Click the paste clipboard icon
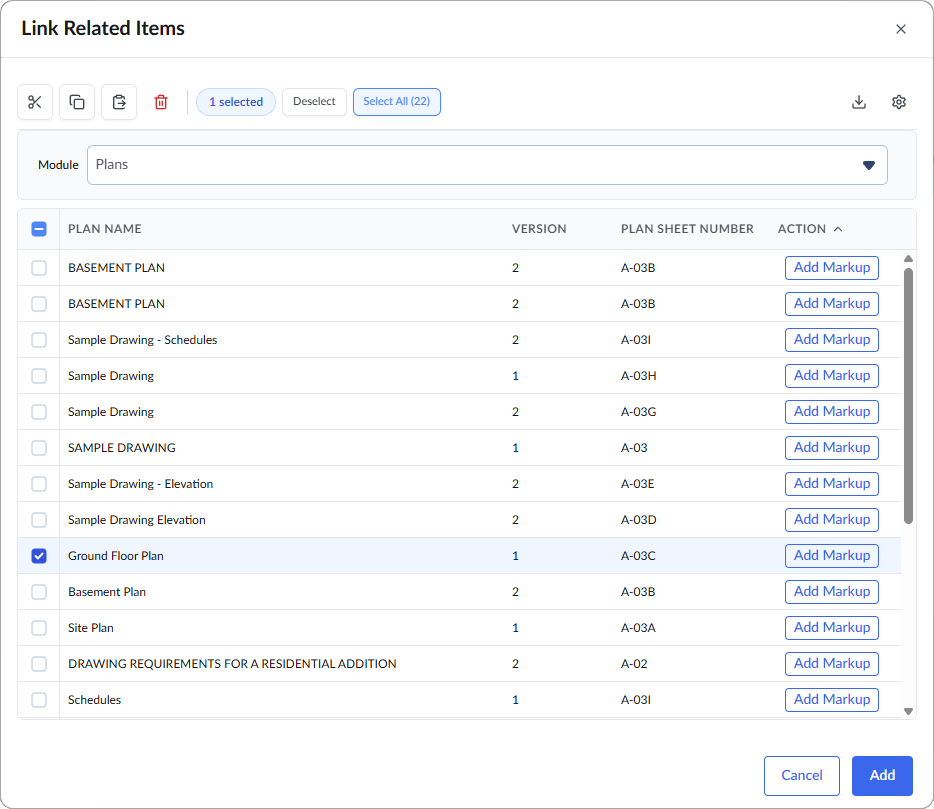 pyautogui.click(x=119, y=102)
